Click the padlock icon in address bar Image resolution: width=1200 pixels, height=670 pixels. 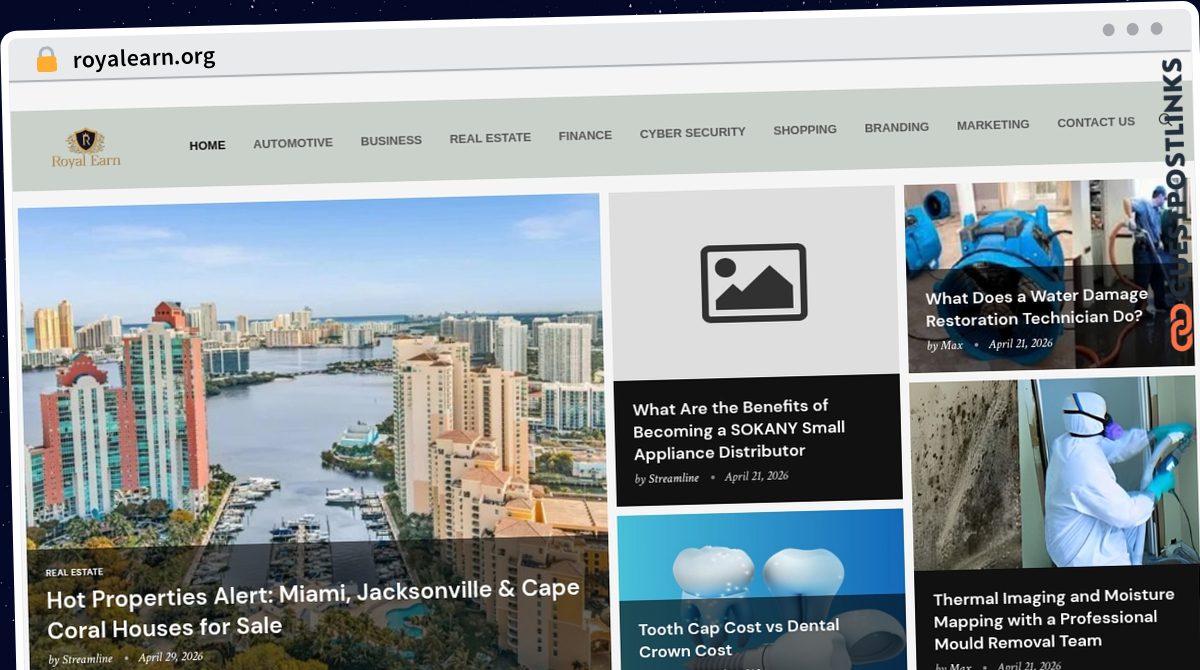(x=46, y=59)
